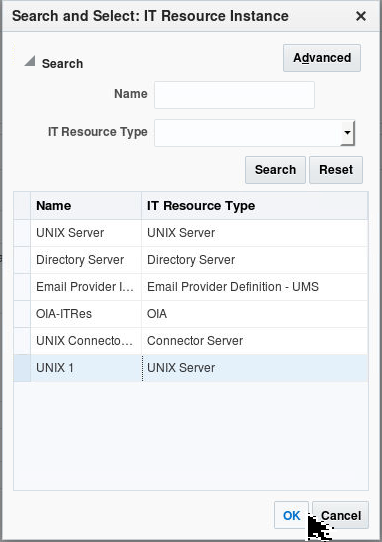Click Email Provider Definition - UMS type cell
Image resolution: width=382 pixels, height=542 pixels.
point(254,287)
